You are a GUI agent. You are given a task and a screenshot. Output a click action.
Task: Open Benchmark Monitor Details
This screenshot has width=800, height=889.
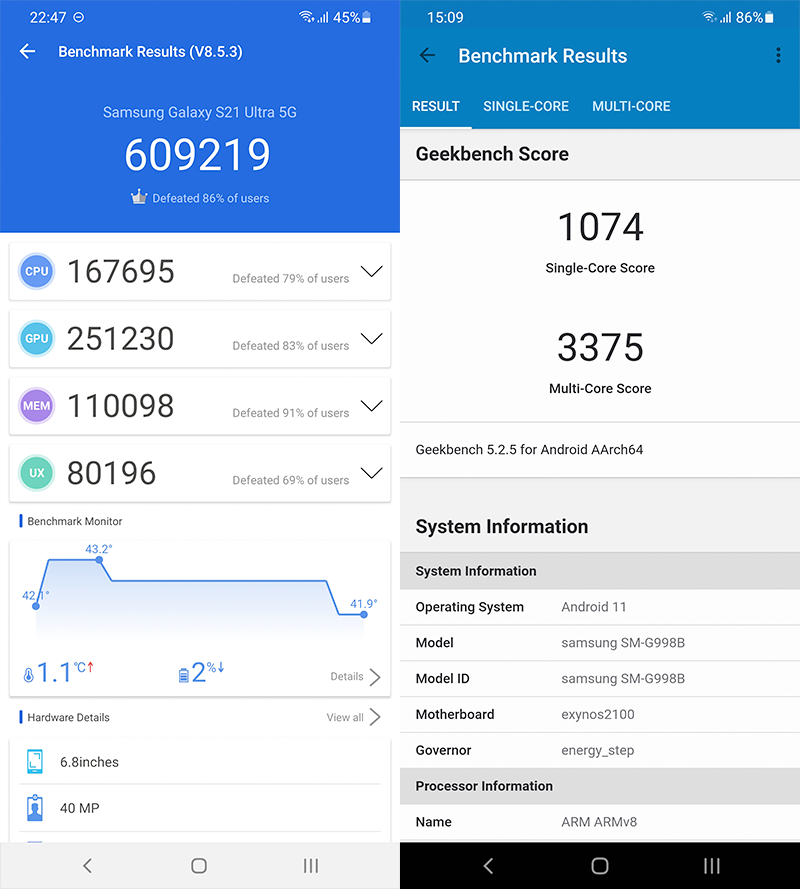tap(355, 676)
